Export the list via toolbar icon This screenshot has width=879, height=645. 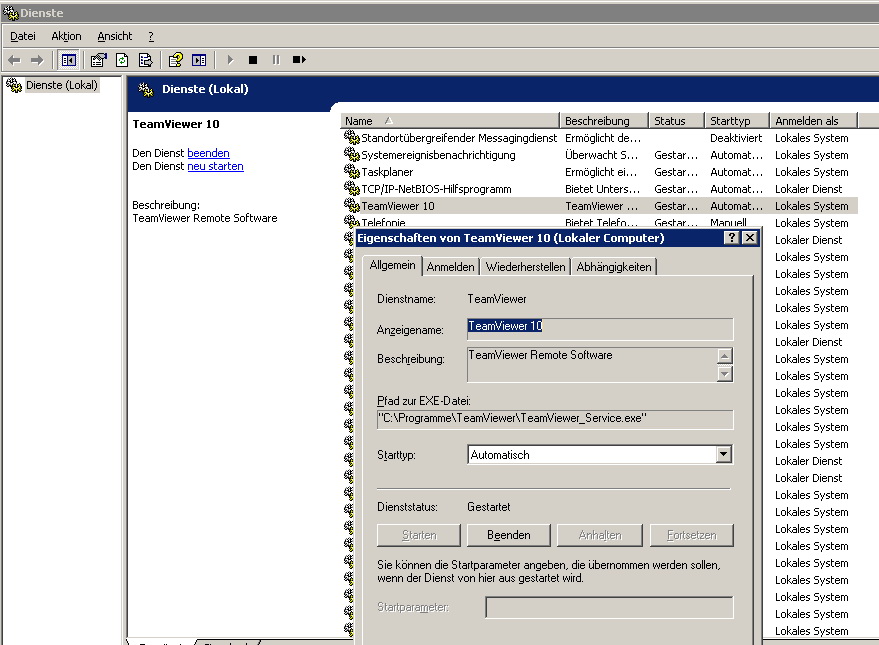pos(146,60)
